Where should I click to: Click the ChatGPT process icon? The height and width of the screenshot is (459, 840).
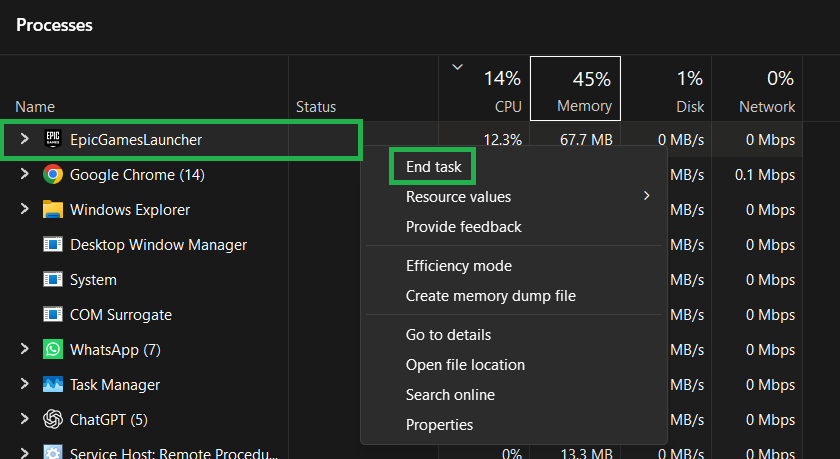(53, 420)
